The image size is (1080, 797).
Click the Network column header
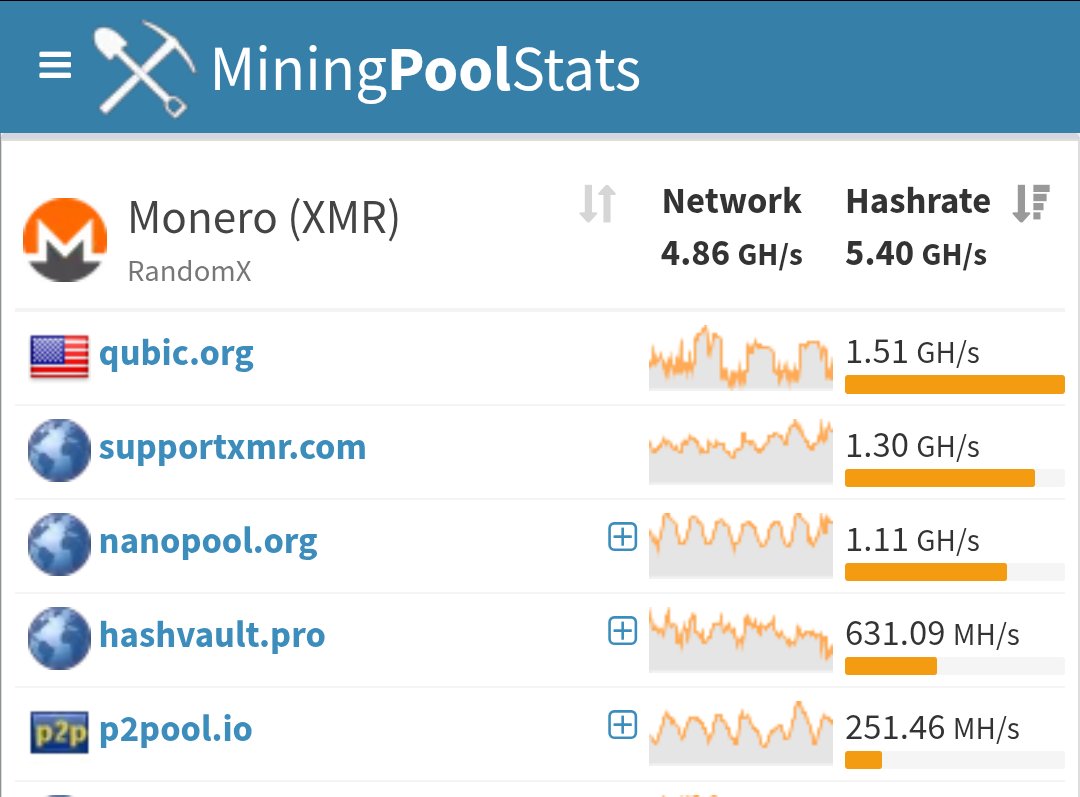pos(731,202)
